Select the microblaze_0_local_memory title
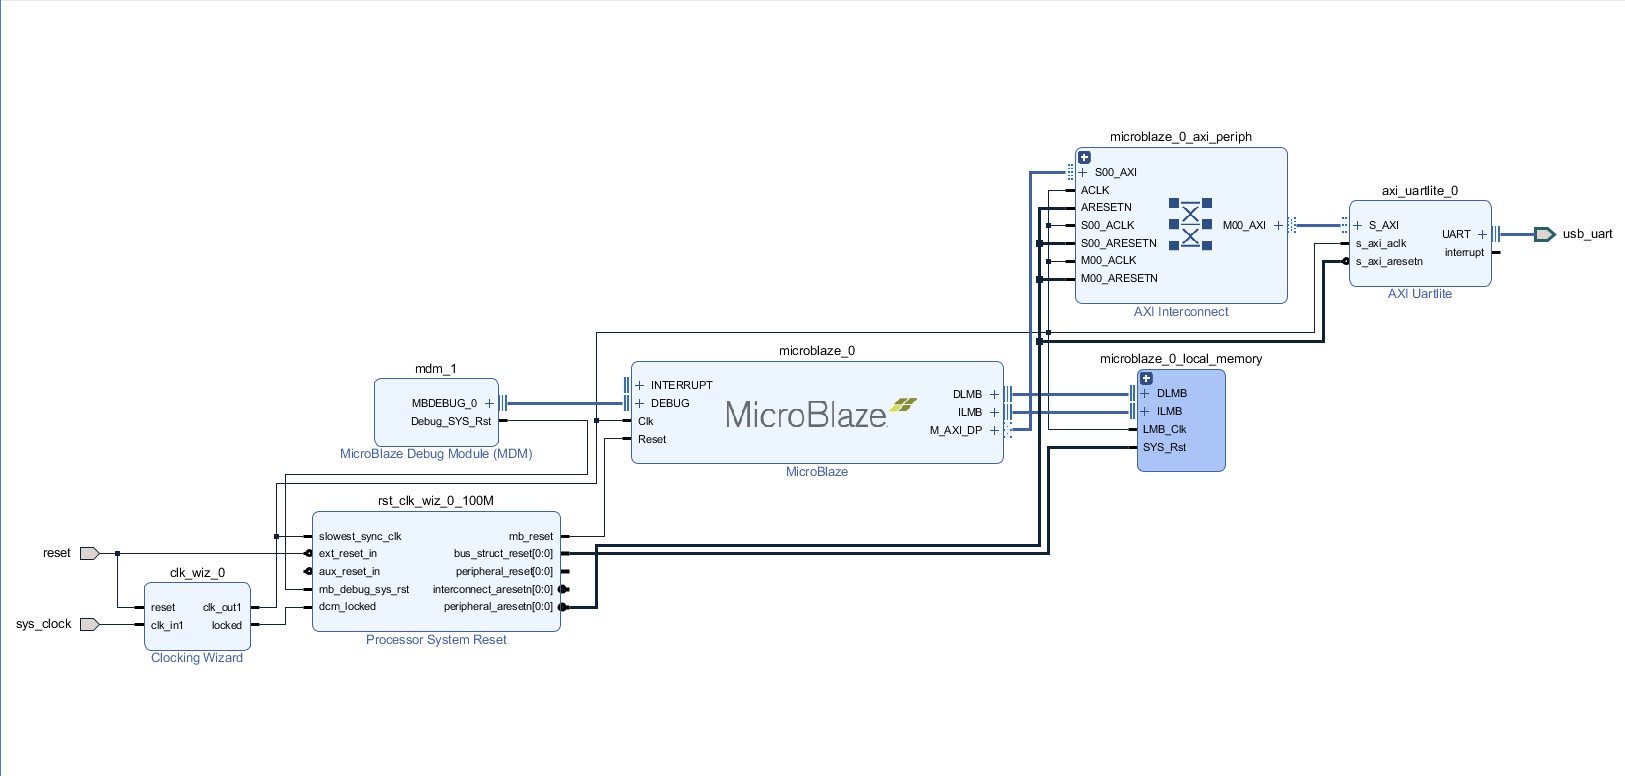Image resolution: width=1625 pixels, height=776 pixels. point(1181,359)
